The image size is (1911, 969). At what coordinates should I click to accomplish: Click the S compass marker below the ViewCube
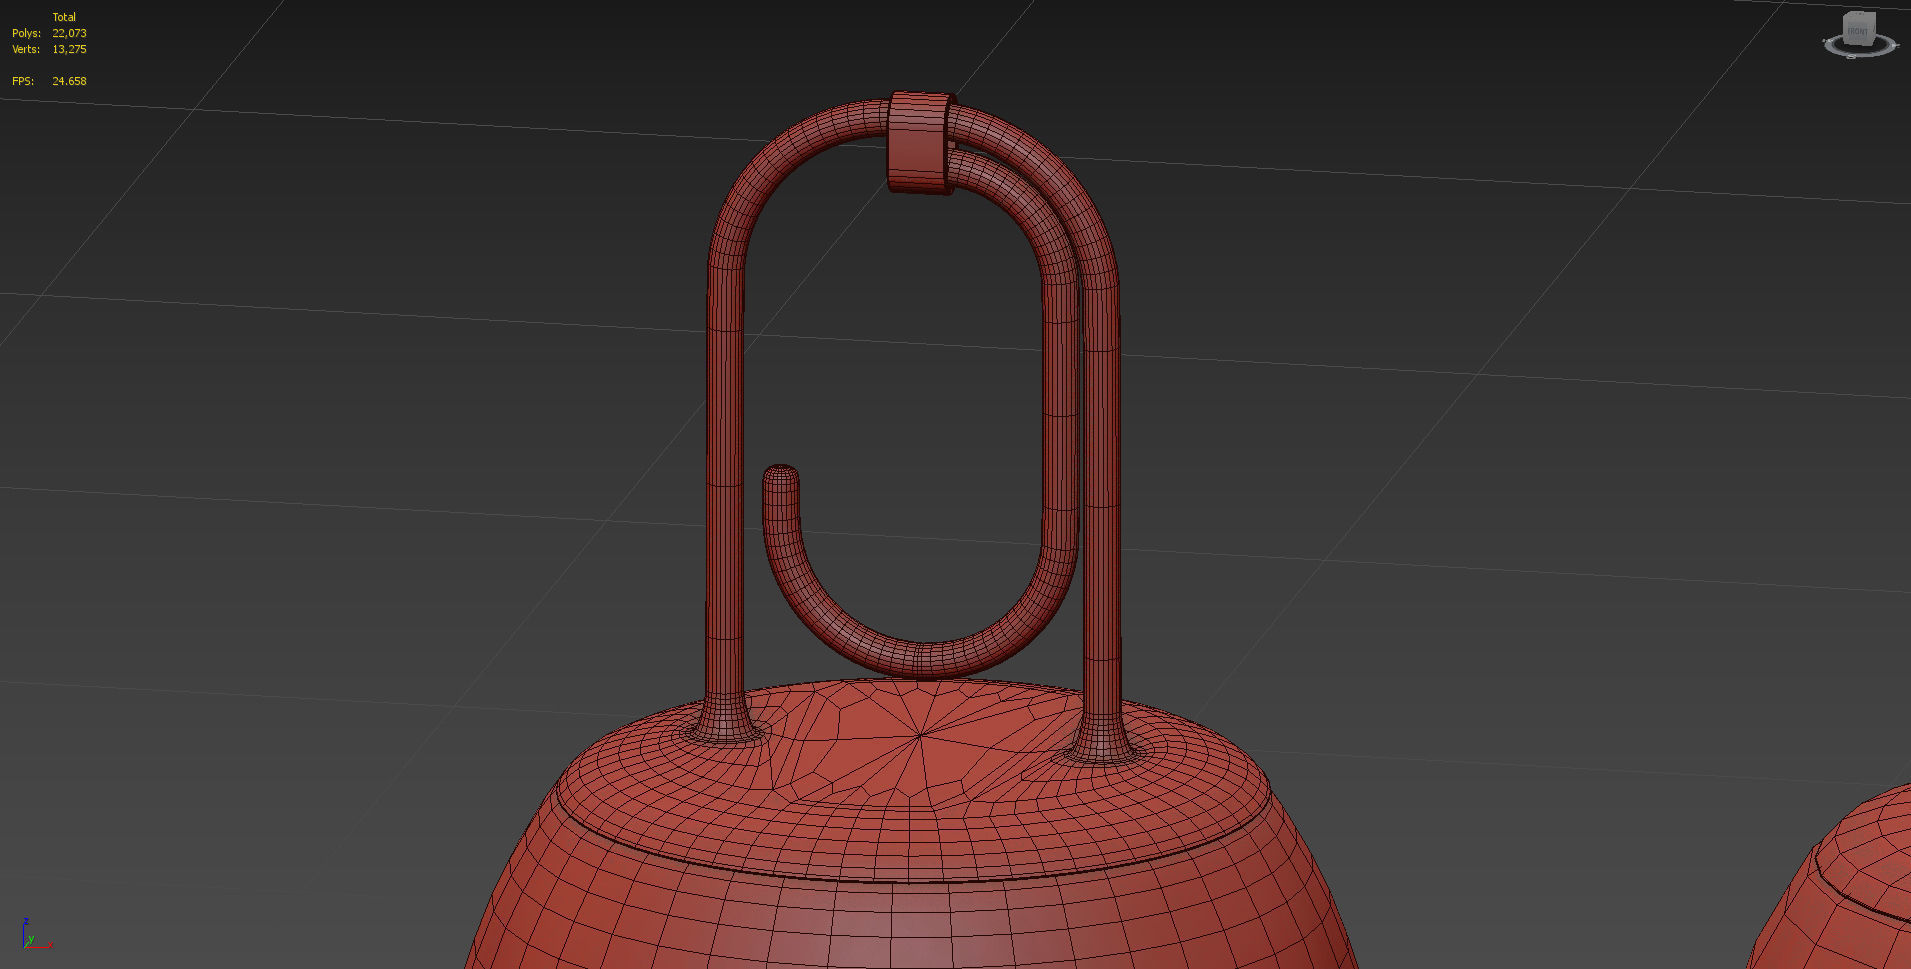click(x=1851, y=56)
